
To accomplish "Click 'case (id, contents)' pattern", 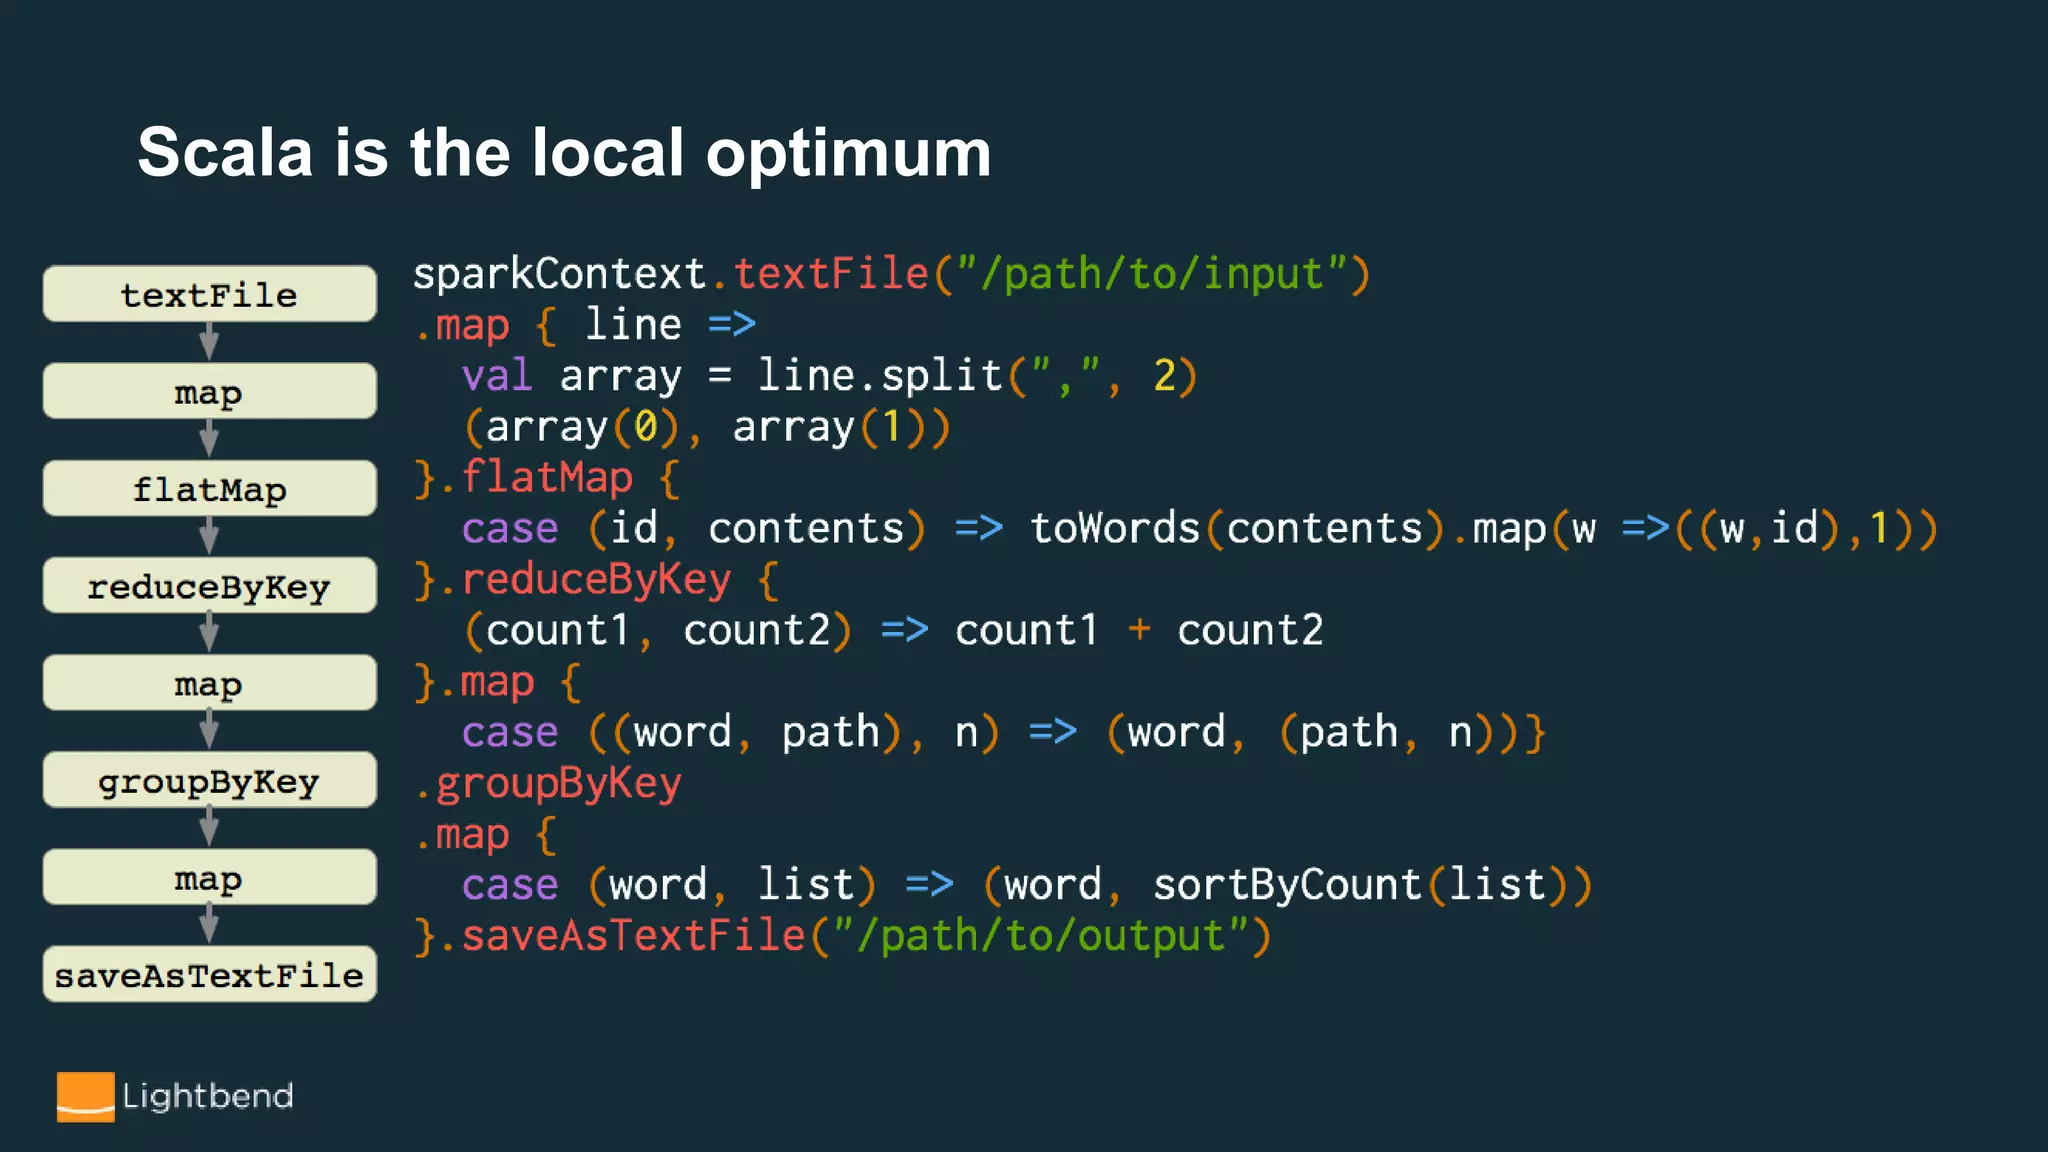I will pos(694,528).
